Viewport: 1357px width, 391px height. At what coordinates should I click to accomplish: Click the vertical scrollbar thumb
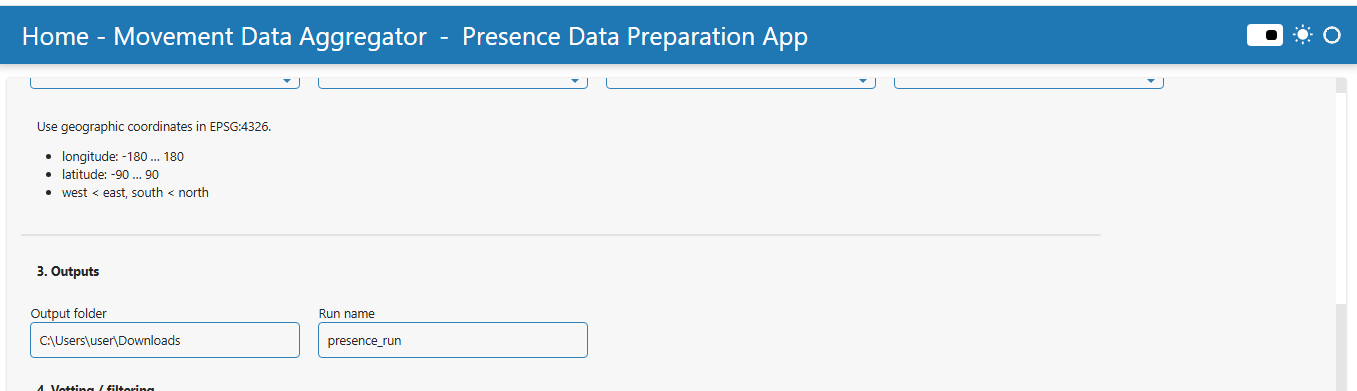pyautogui.click(x=1340, y=198)
